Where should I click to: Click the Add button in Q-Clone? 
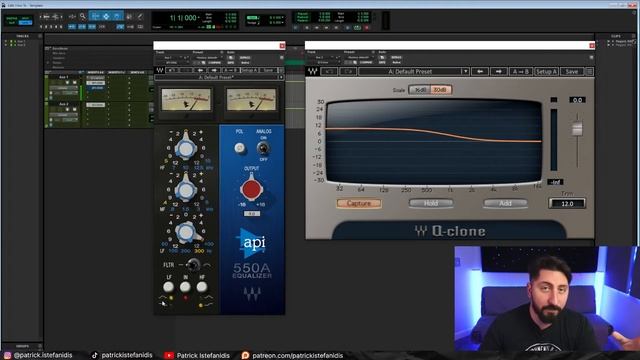click(505, 203)
